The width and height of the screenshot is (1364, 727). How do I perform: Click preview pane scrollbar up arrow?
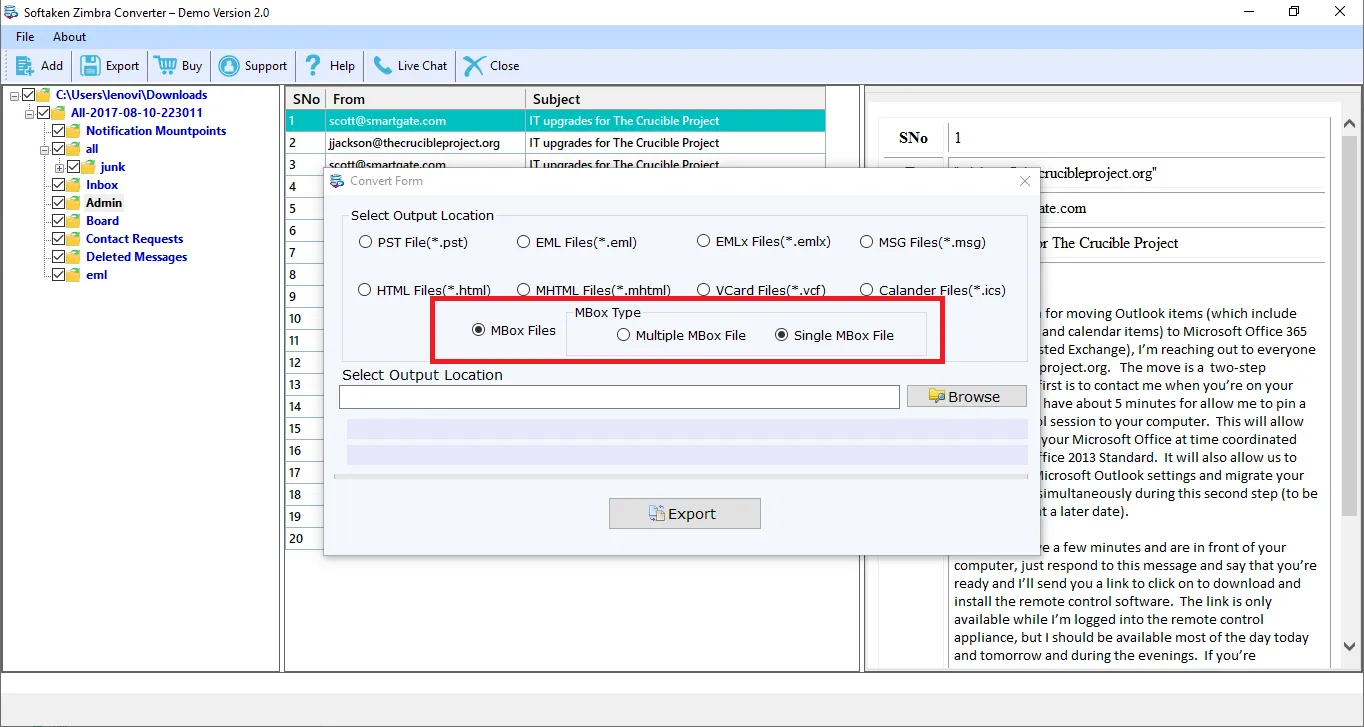[1348, 124]
